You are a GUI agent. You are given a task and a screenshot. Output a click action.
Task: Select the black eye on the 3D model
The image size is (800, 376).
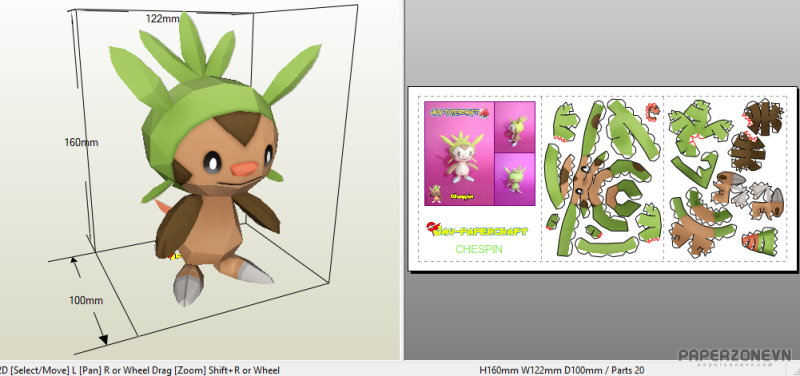212,163
